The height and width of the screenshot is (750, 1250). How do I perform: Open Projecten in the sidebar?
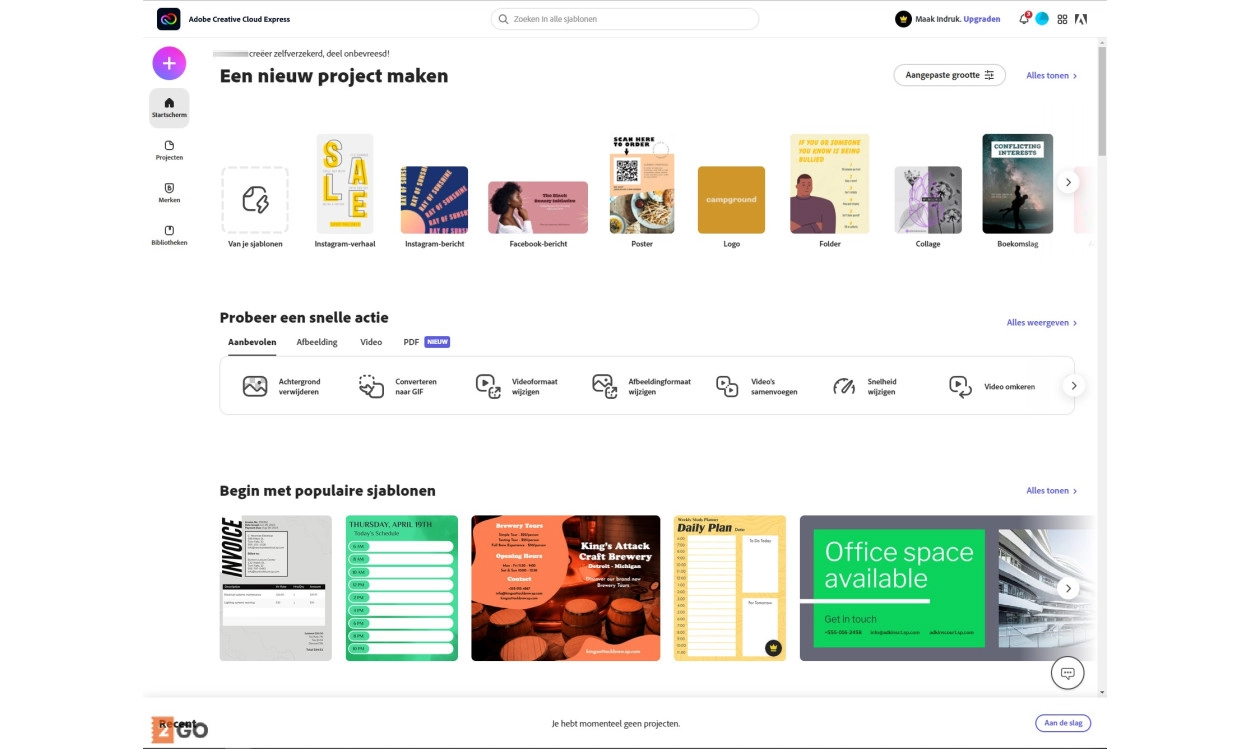click(x=169, y=150)
